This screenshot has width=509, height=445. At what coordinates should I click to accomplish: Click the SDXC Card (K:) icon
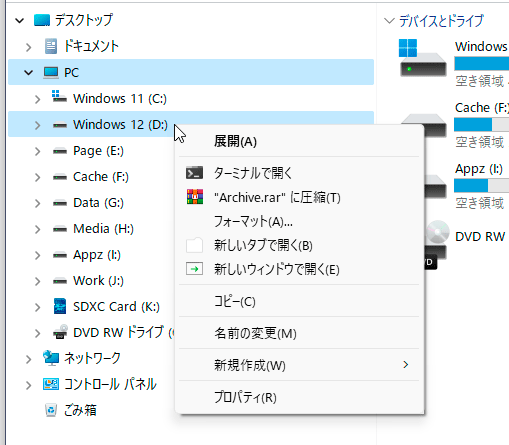tap(60, 306)
